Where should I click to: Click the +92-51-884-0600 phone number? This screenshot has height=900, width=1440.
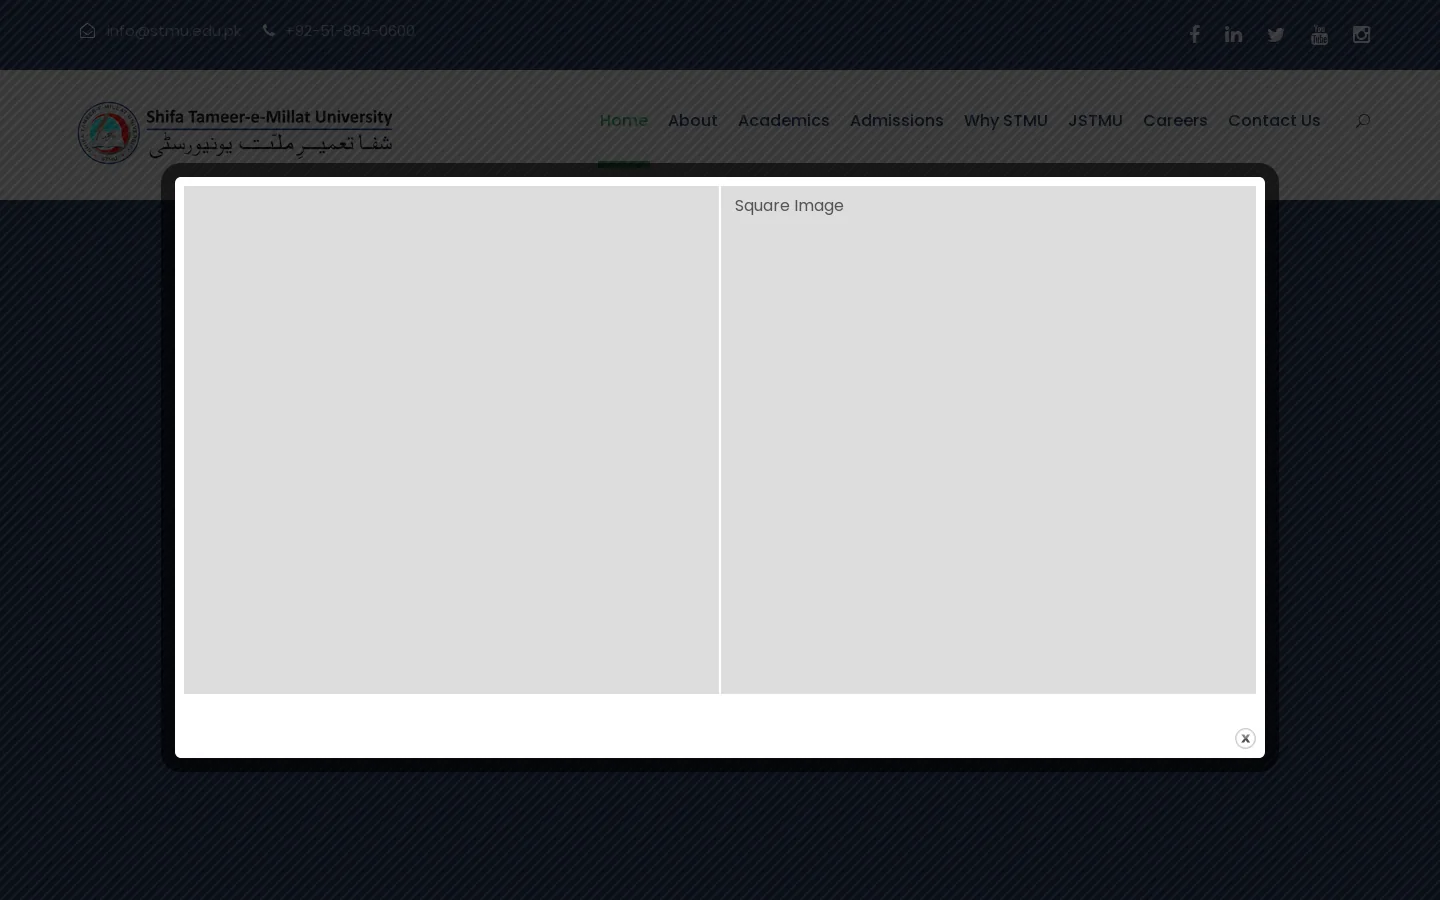click(x=350, y=31)
